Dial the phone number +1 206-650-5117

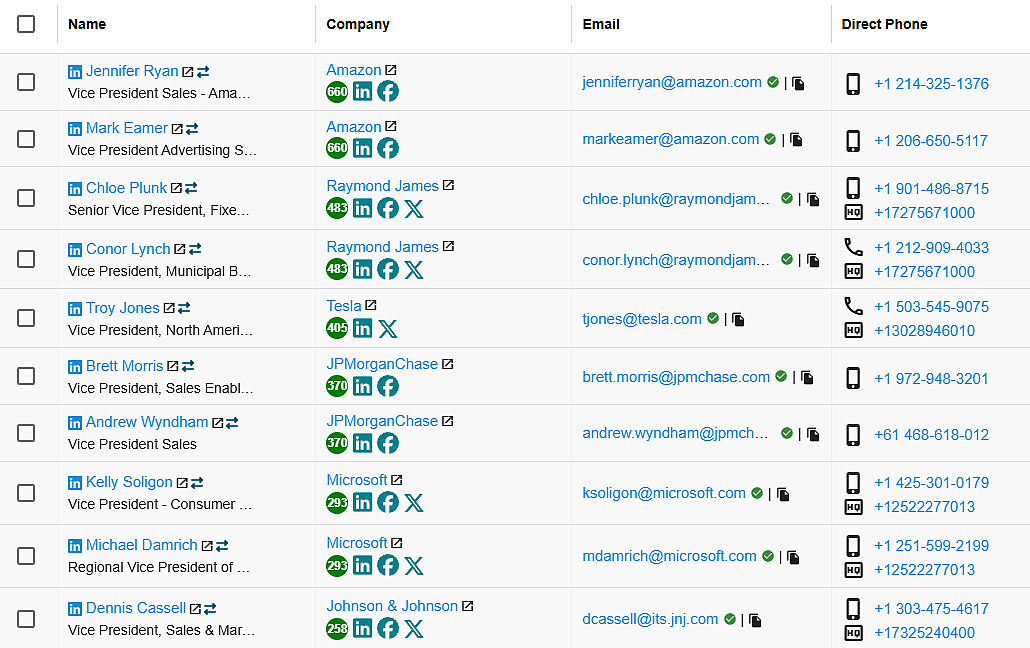point(930,141)
